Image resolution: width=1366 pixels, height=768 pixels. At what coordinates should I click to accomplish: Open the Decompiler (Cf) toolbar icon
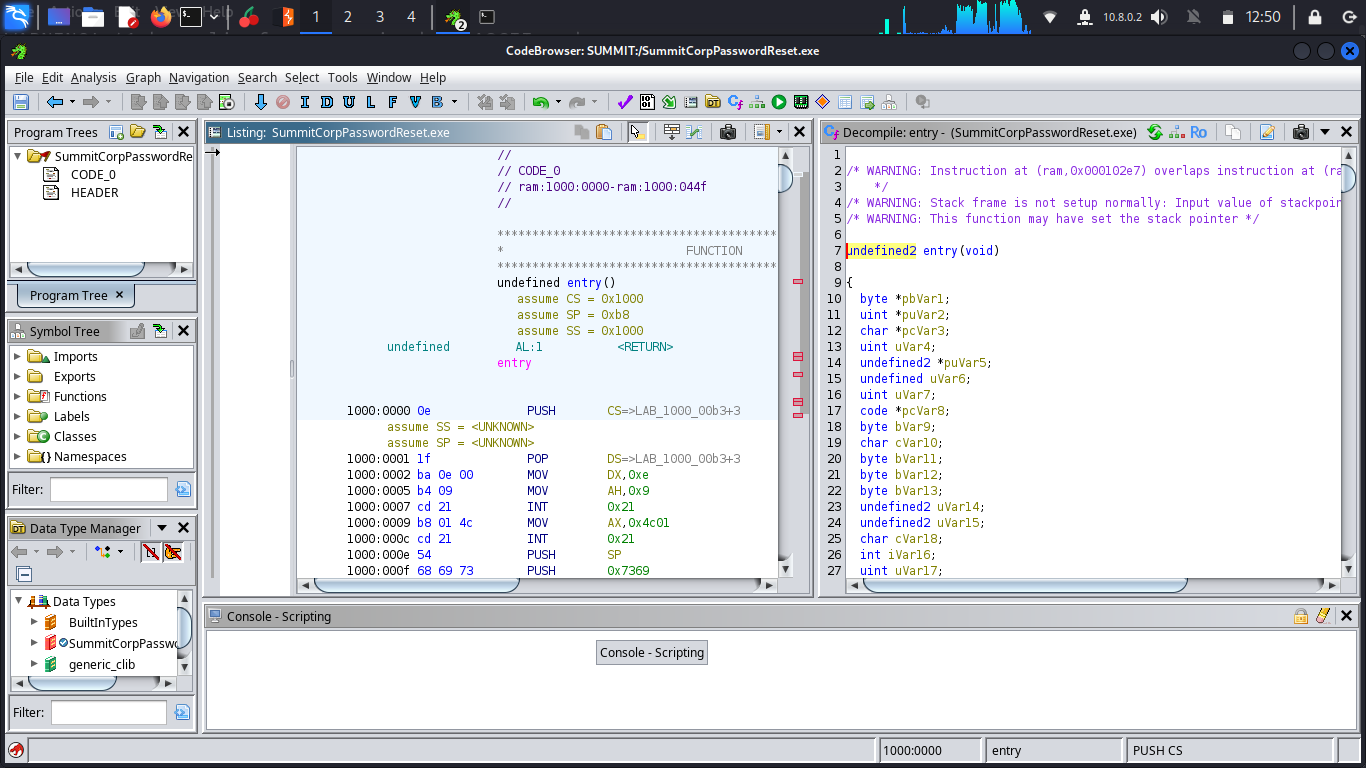coord(735,102)
